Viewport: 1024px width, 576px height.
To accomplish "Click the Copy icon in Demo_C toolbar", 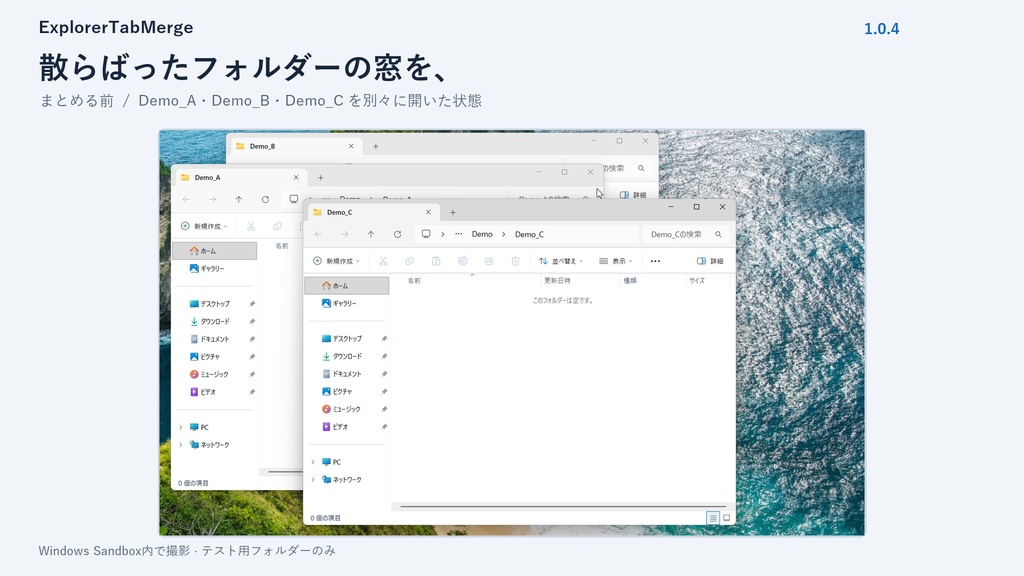I will 409,261.
